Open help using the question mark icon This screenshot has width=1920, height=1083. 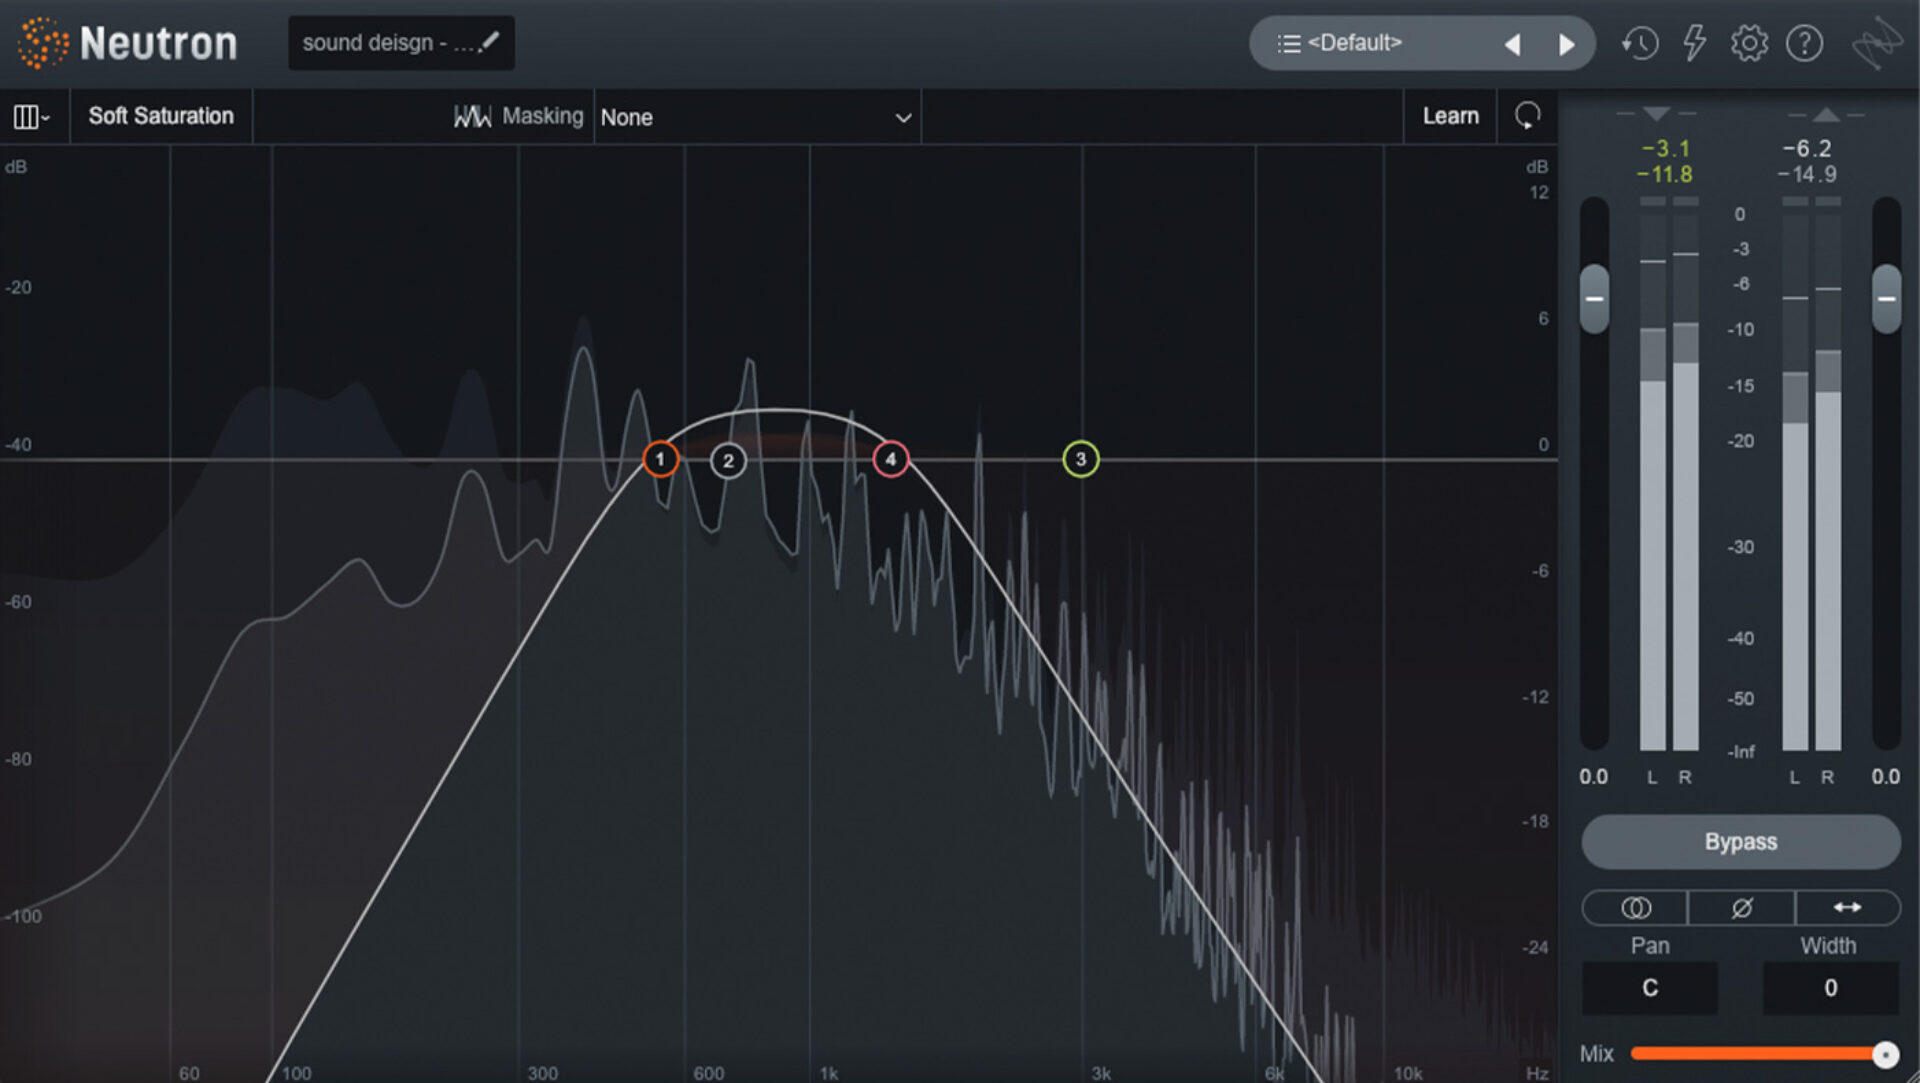click(x=1804, y=43)
